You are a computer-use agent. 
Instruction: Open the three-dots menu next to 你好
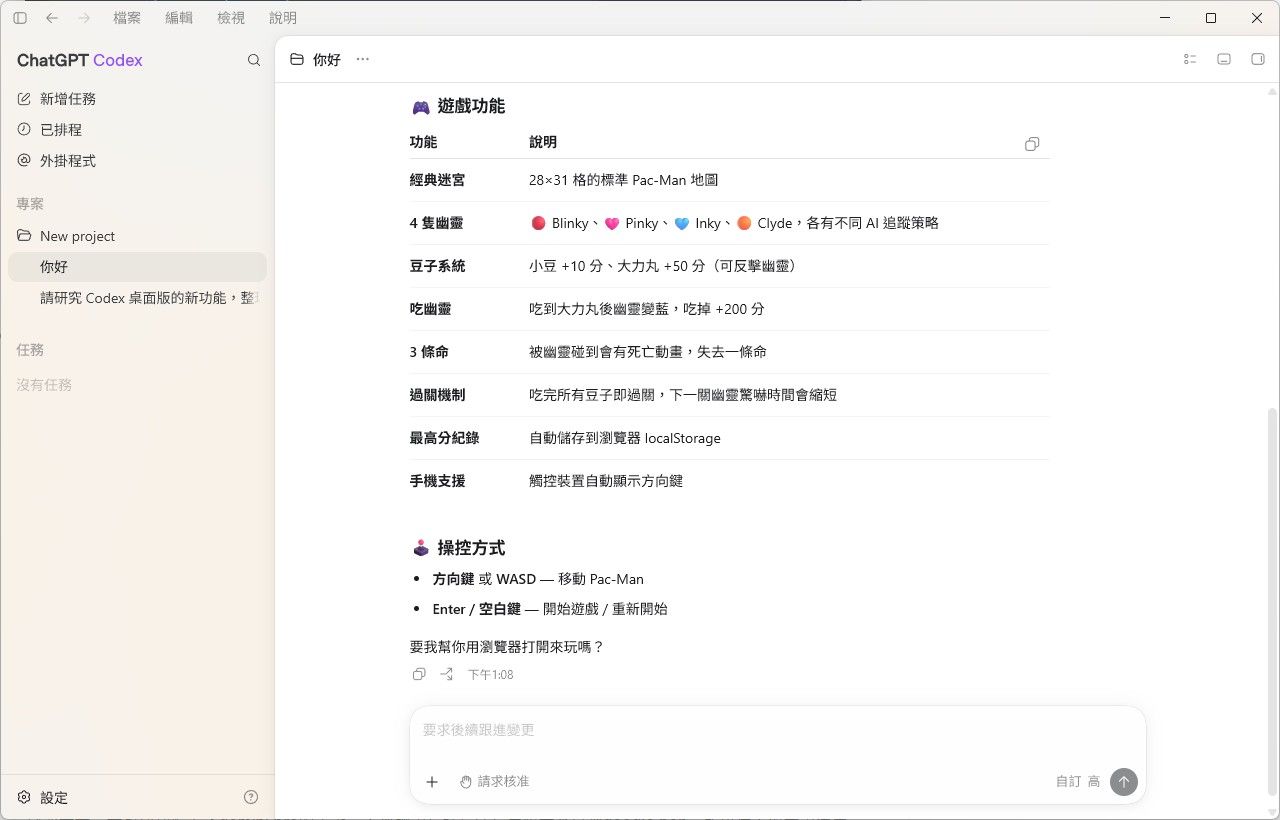click(x=362, y=60)
